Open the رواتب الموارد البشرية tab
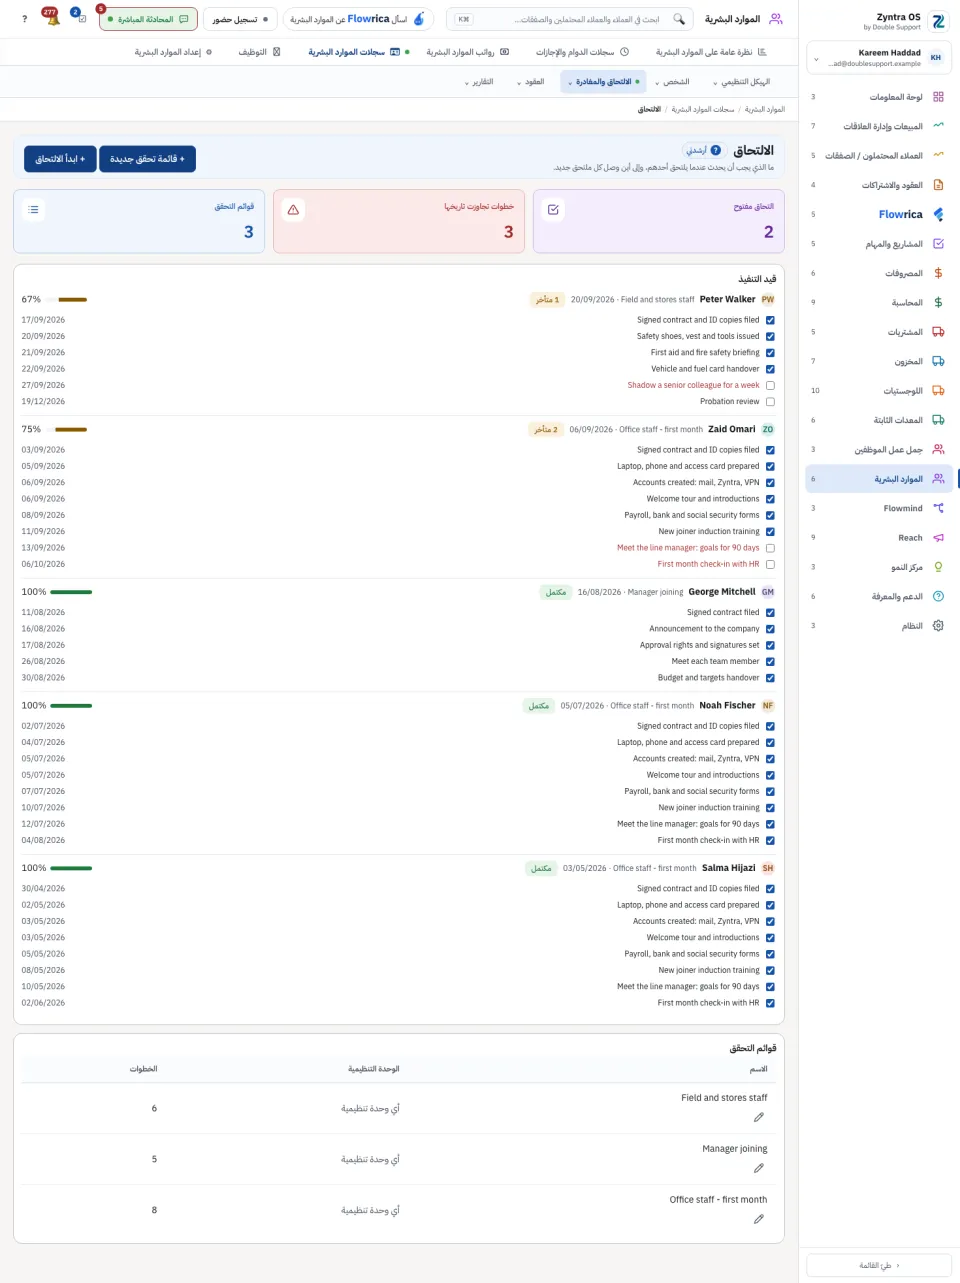The width and height of the screenshot is (960, 1283). (467, 52)
